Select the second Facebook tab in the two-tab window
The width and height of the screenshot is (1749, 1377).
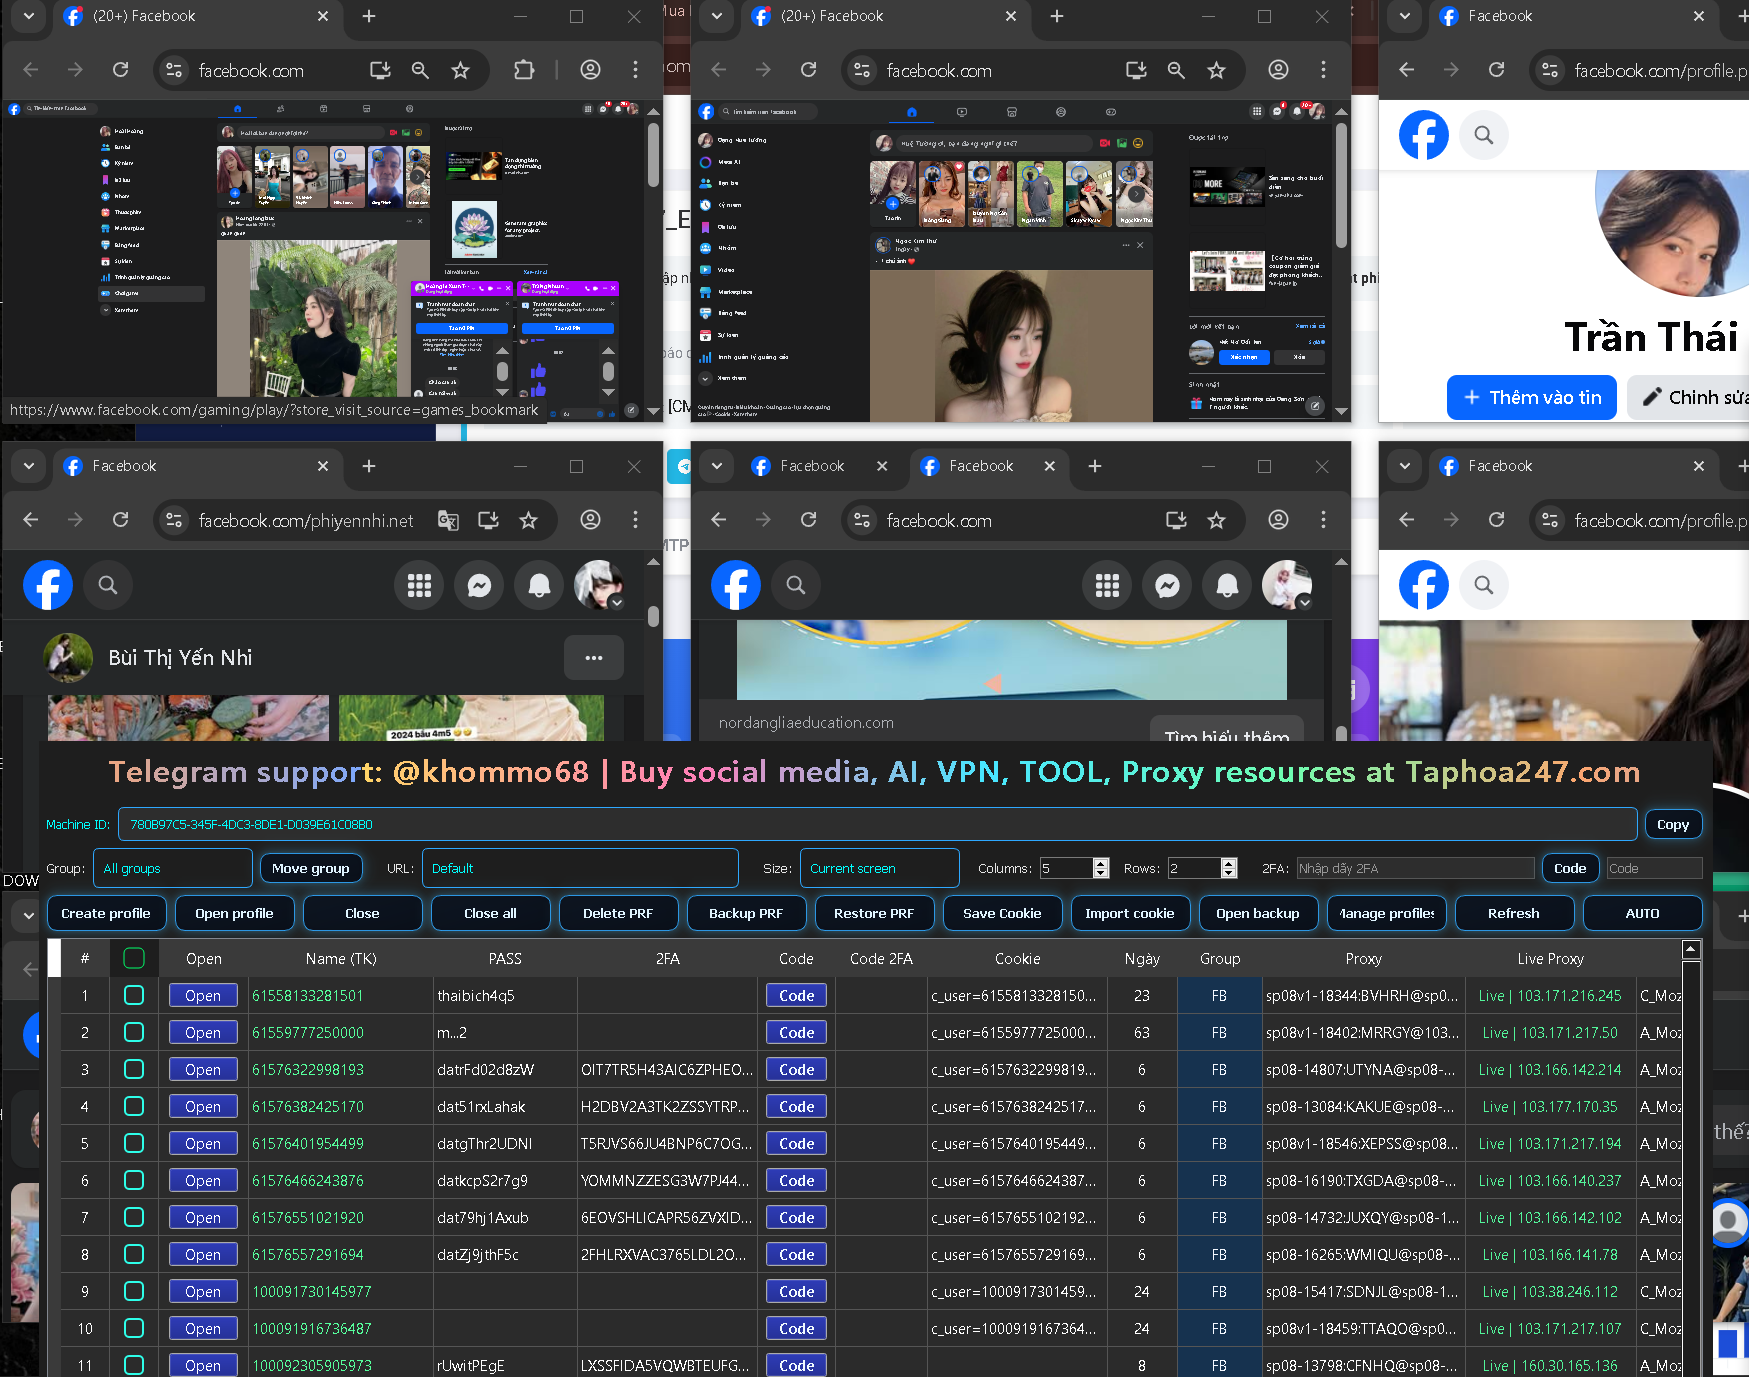point(989,466)
